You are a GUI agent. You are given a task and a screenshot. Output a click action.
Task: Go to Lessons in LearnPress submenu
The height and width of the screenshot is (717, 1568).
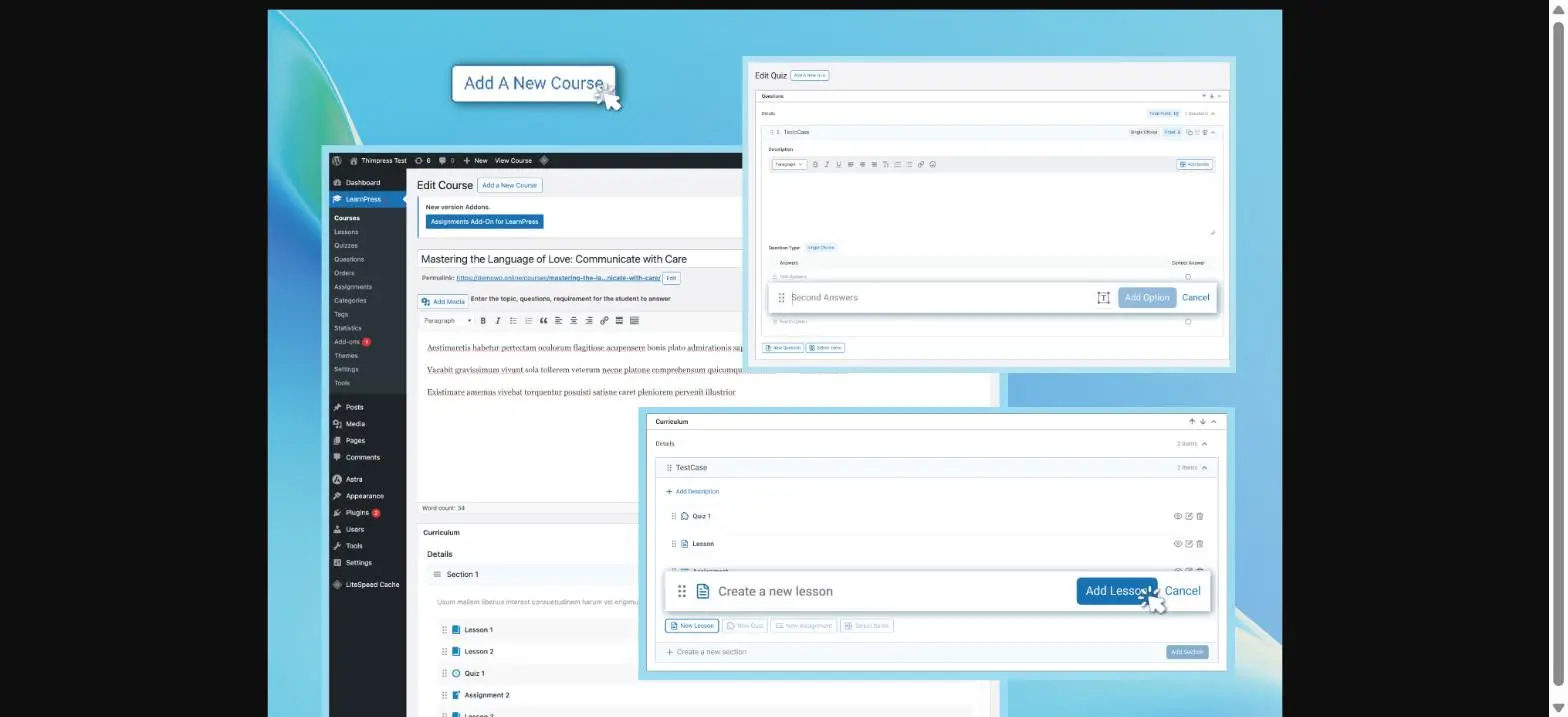(346, 232)
